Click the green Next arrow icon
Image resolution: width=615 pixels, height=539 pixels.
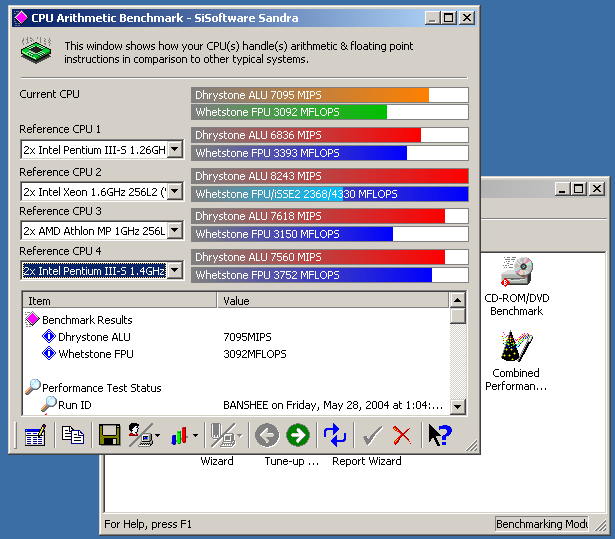pyautogui.click(x=298, y=435)
